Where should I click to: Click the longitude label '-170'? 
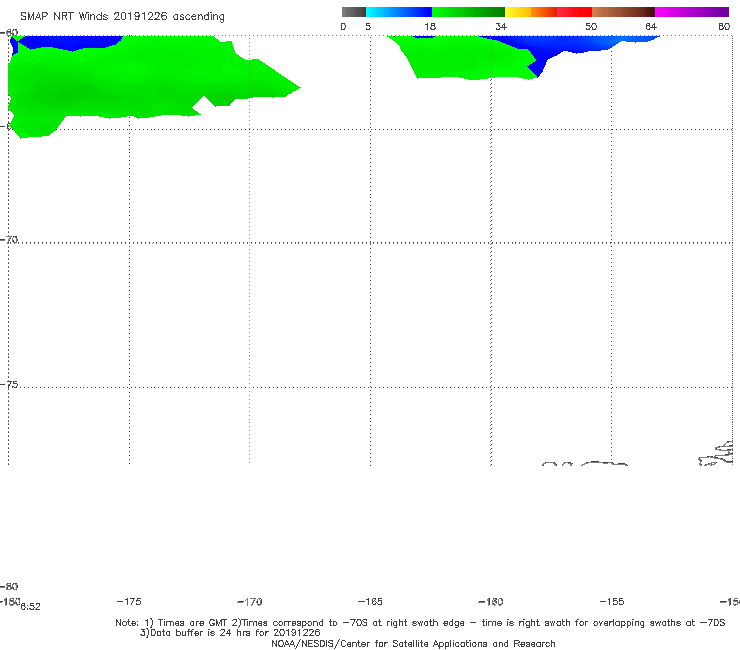pyautogui.click(x=250, y=602)
